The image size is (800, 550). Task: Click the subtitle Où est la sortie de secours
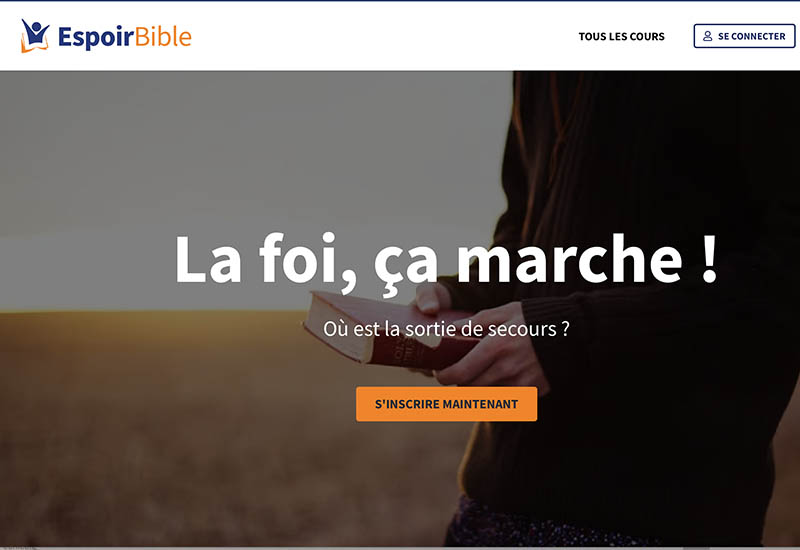[x=446, y=329]
